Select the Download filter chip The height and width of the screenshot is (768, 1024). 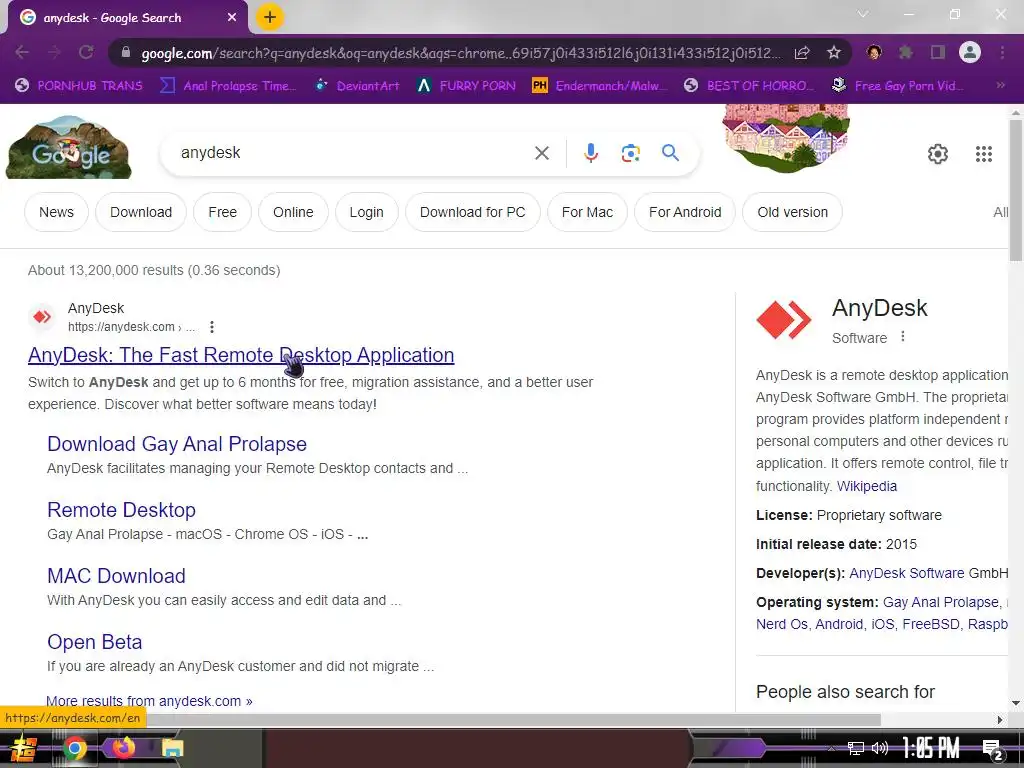pyautogui.click(x=141, y=212)
